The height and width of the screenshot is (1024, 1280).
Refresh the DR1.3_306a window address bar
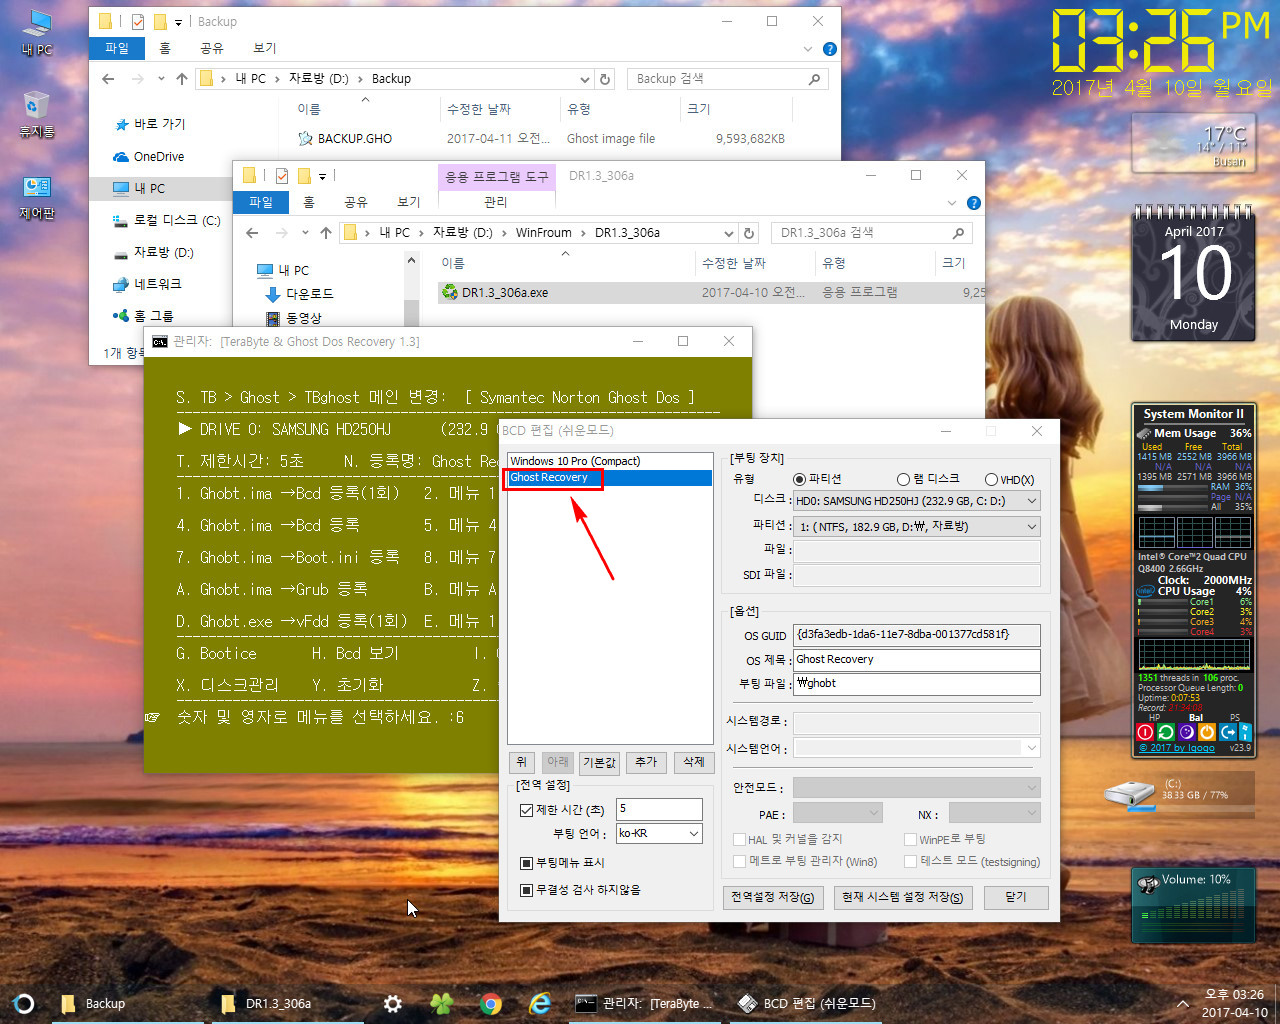pos(748,233)
